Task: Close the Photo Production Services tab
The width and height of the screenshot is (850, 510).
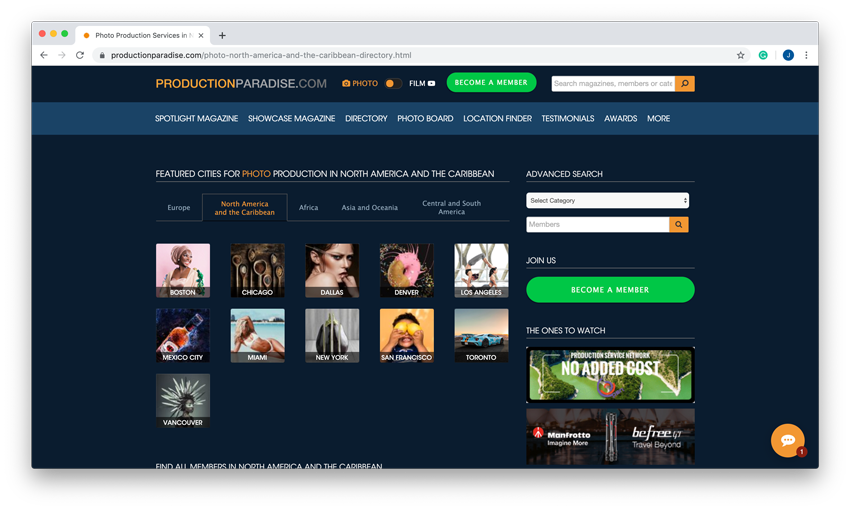Action: point(201,35)
